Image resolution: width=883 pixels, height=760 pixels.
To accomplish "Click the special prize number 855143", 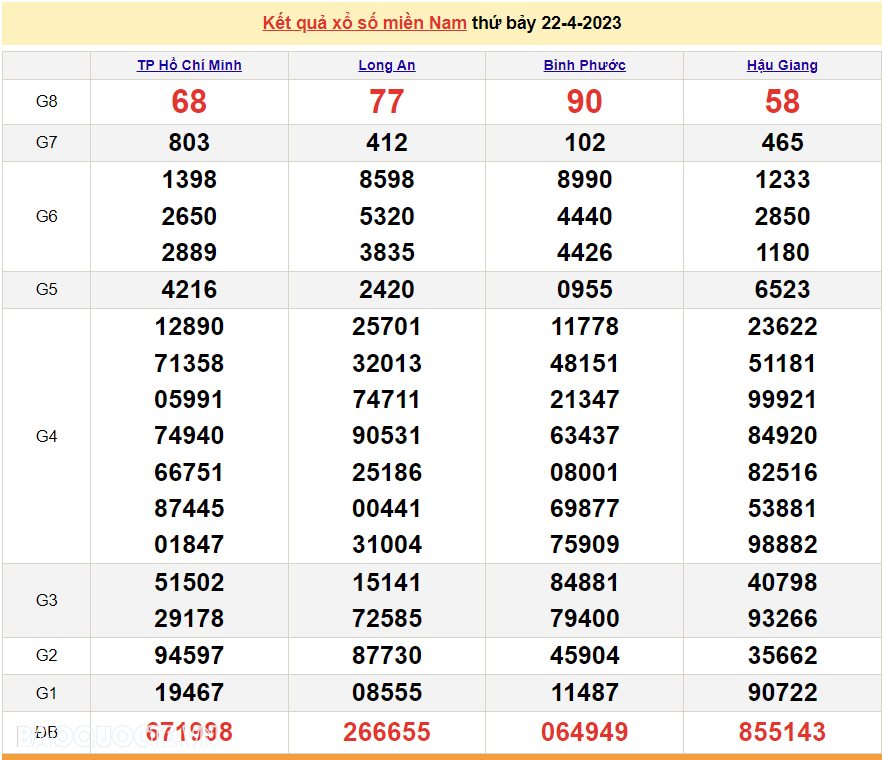I will click(782, 732).
